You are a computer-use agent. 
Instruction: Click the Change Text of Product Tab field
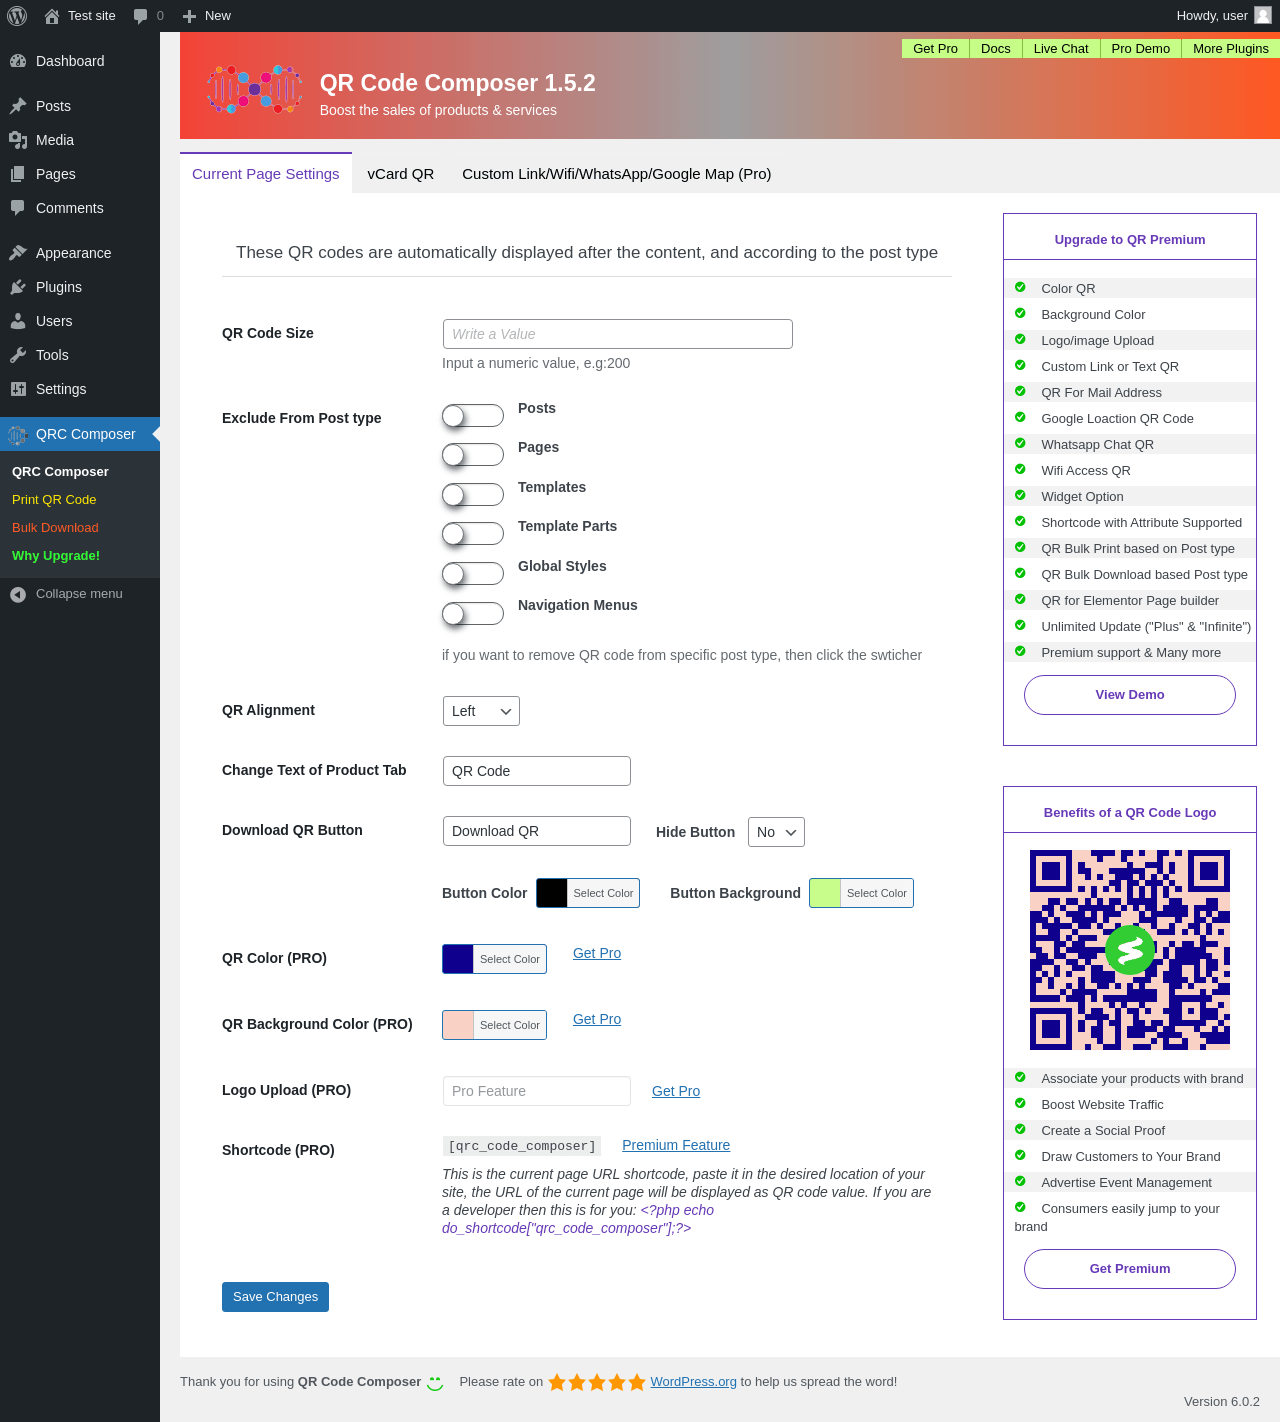537,771
